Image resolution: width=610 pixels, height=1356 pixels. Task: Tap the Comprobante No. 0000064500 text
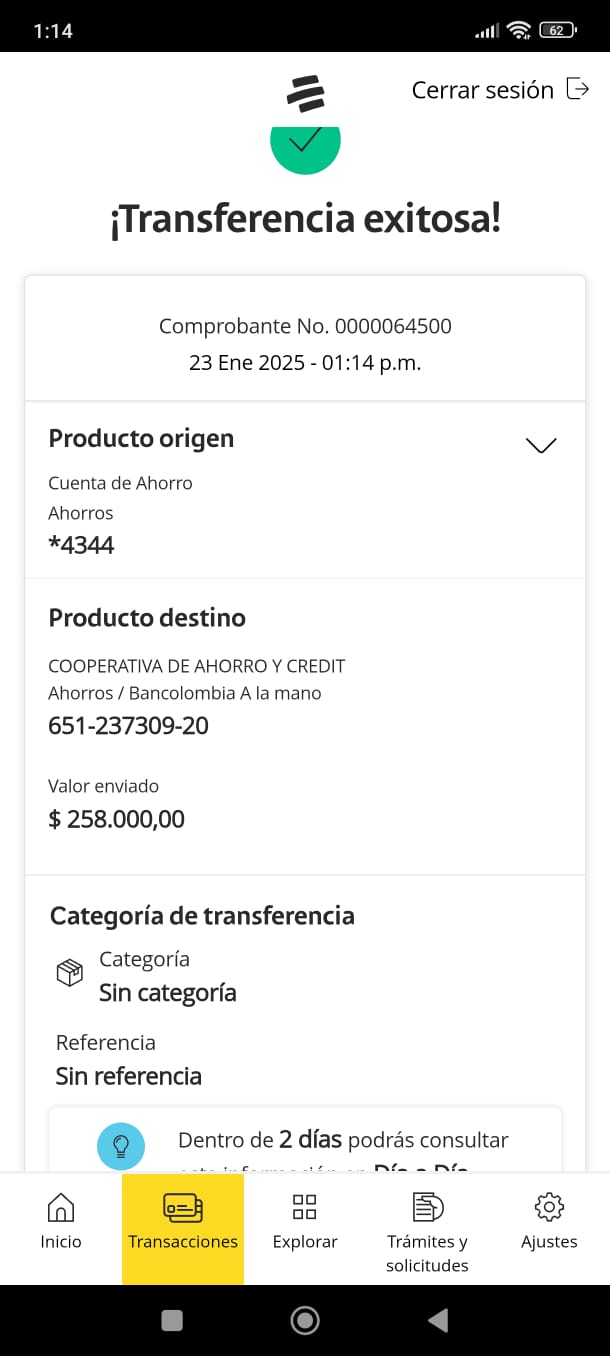[305, 326]
